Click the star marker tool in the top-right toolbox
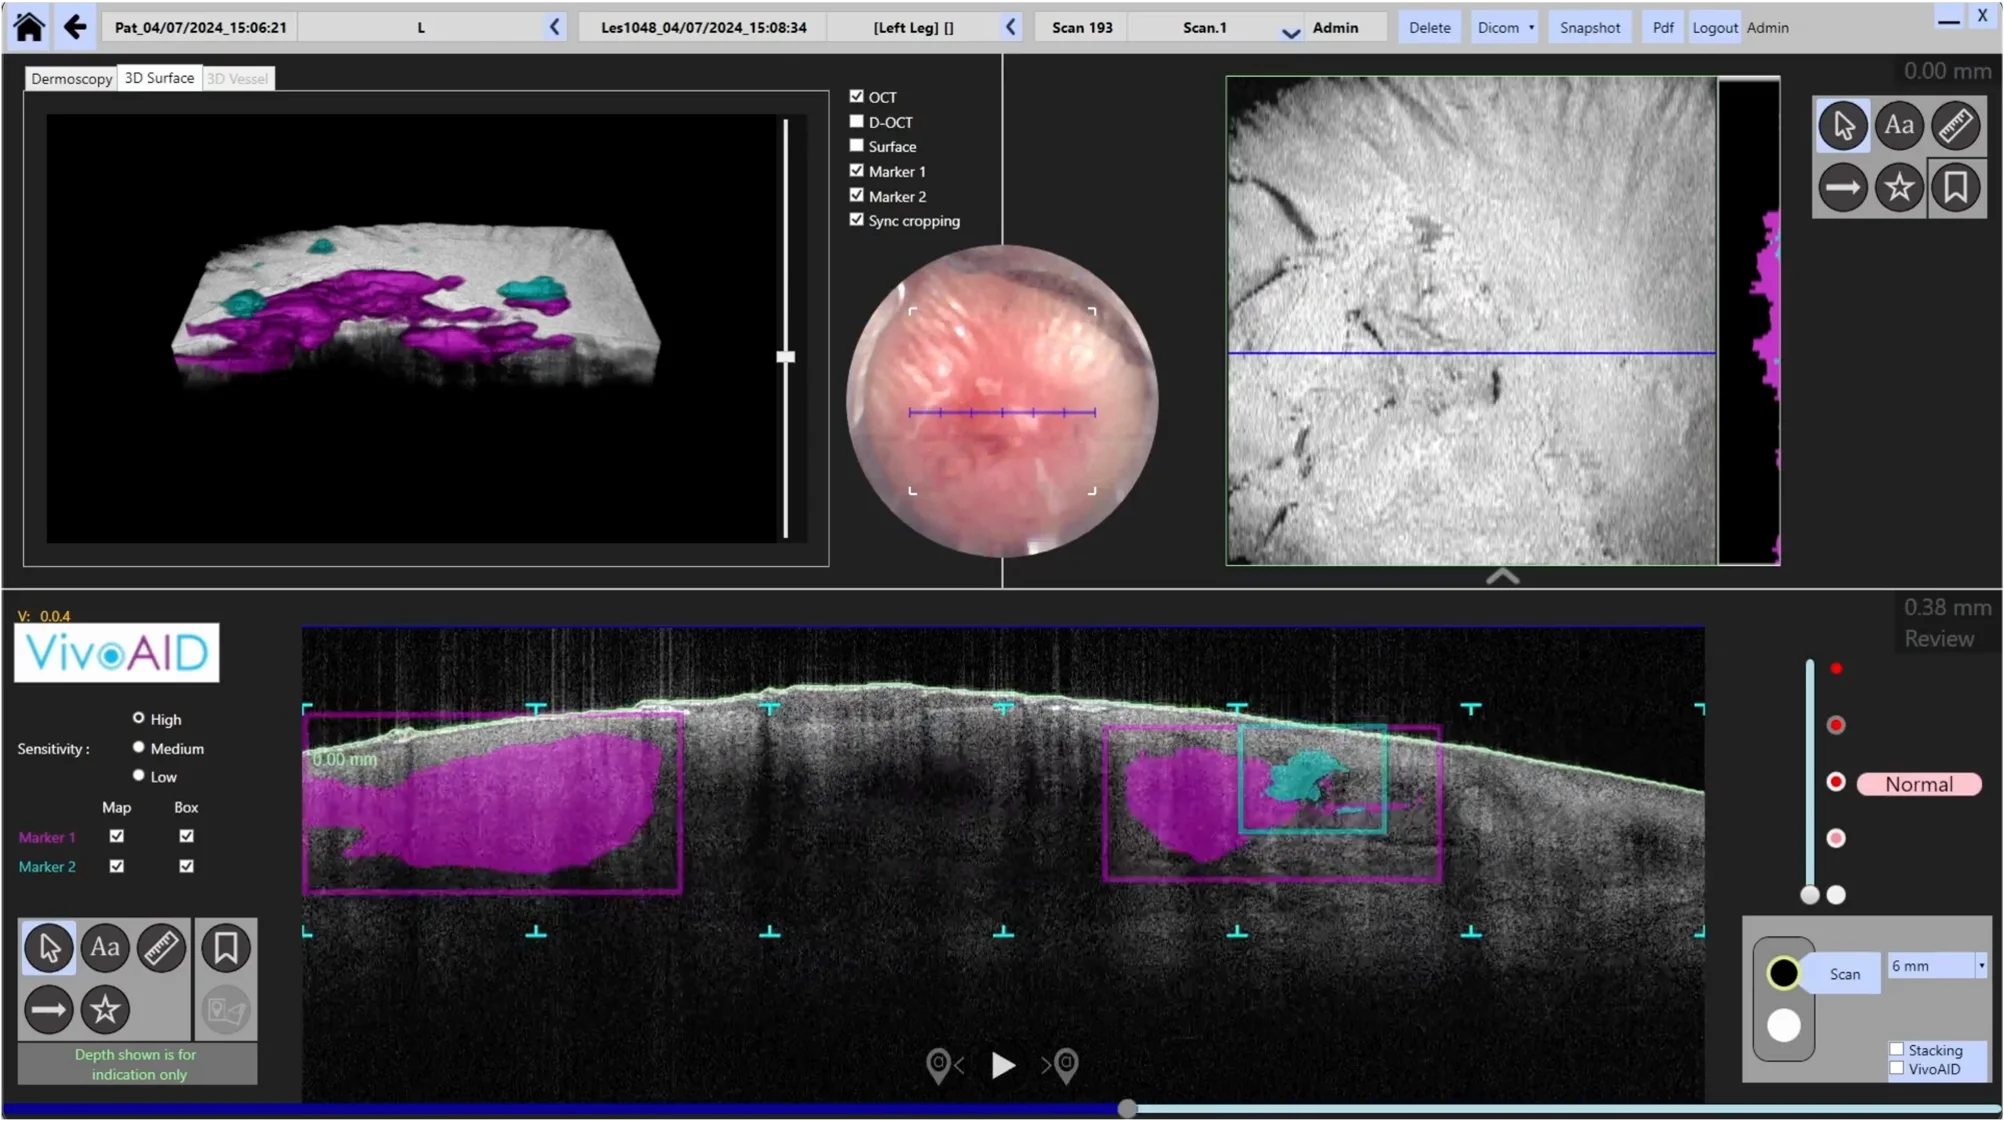Image resolution: width=2004 pixels, height=1121 pixels. coord(1898,187)
